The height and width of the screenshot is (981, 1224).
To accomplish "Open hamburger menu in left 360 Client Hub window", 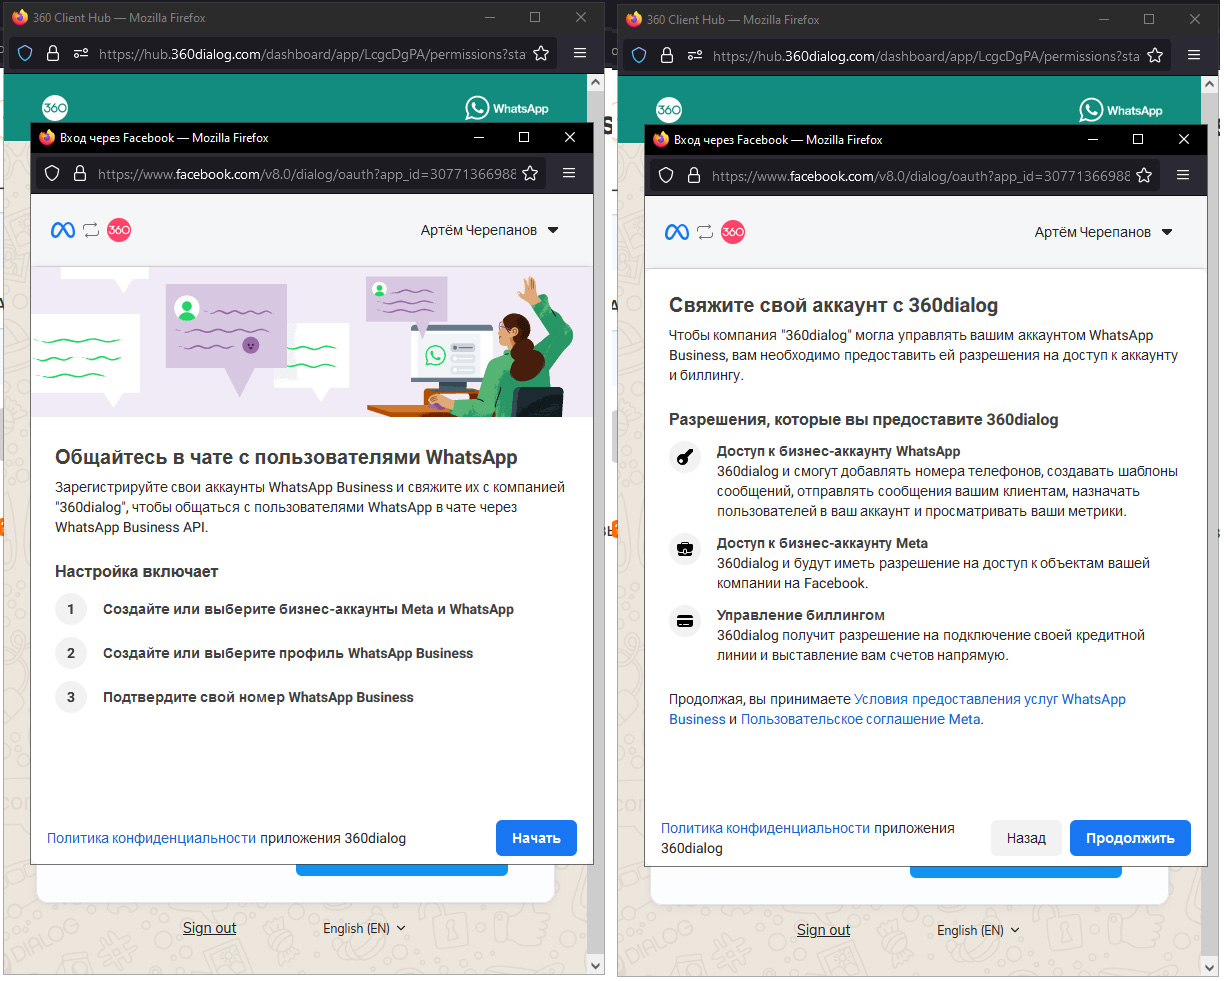I will tap(580, 54).
